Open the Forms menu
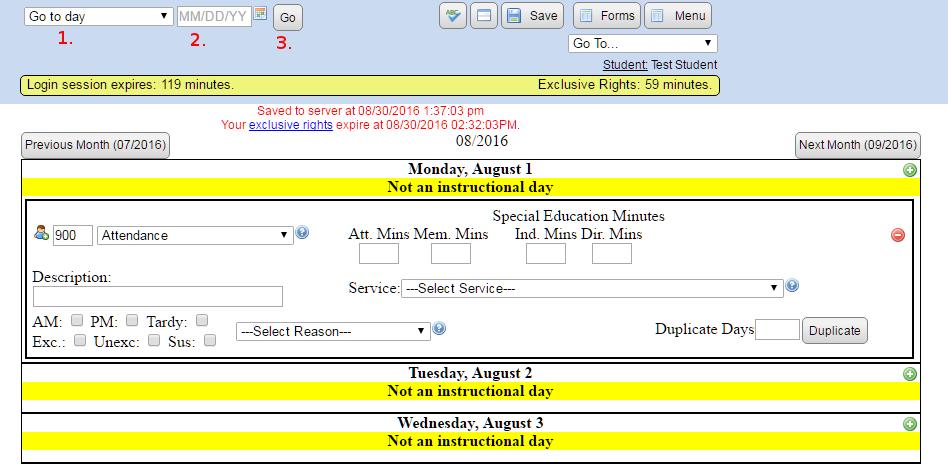 tap(607, 16)
